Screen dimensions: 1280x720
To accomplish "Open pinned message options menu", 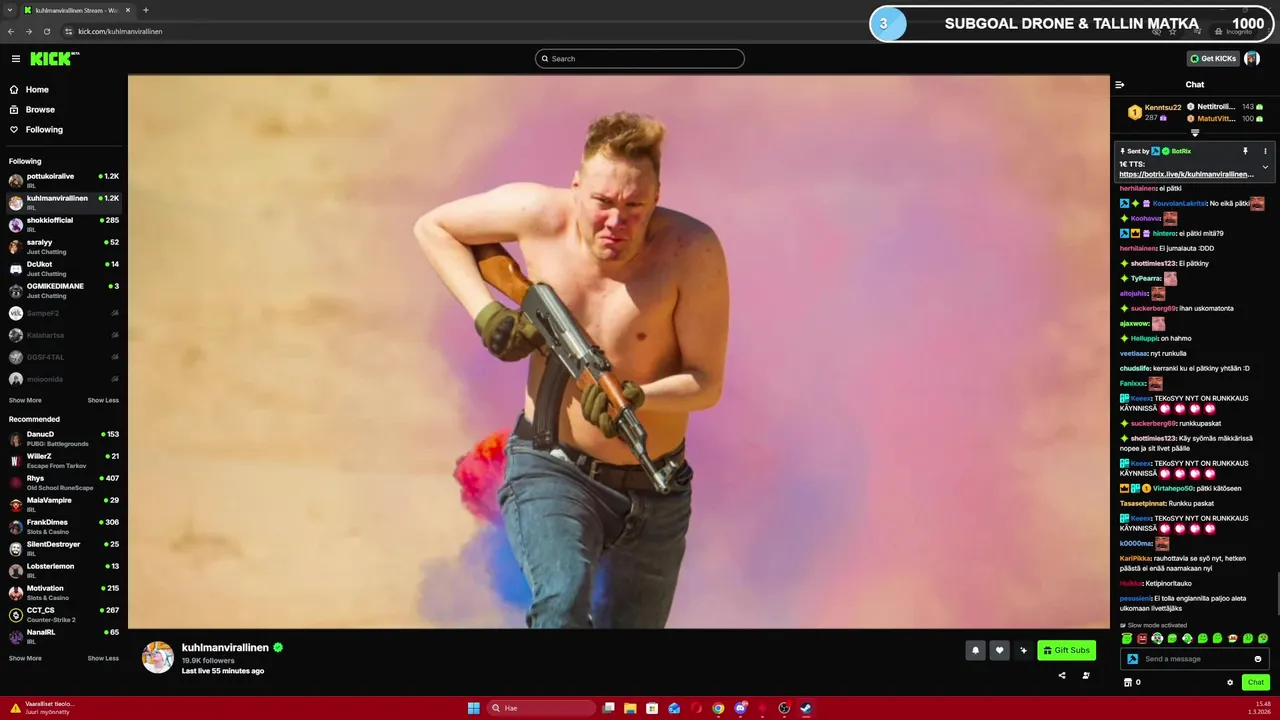I will [x=1265, y=151].
